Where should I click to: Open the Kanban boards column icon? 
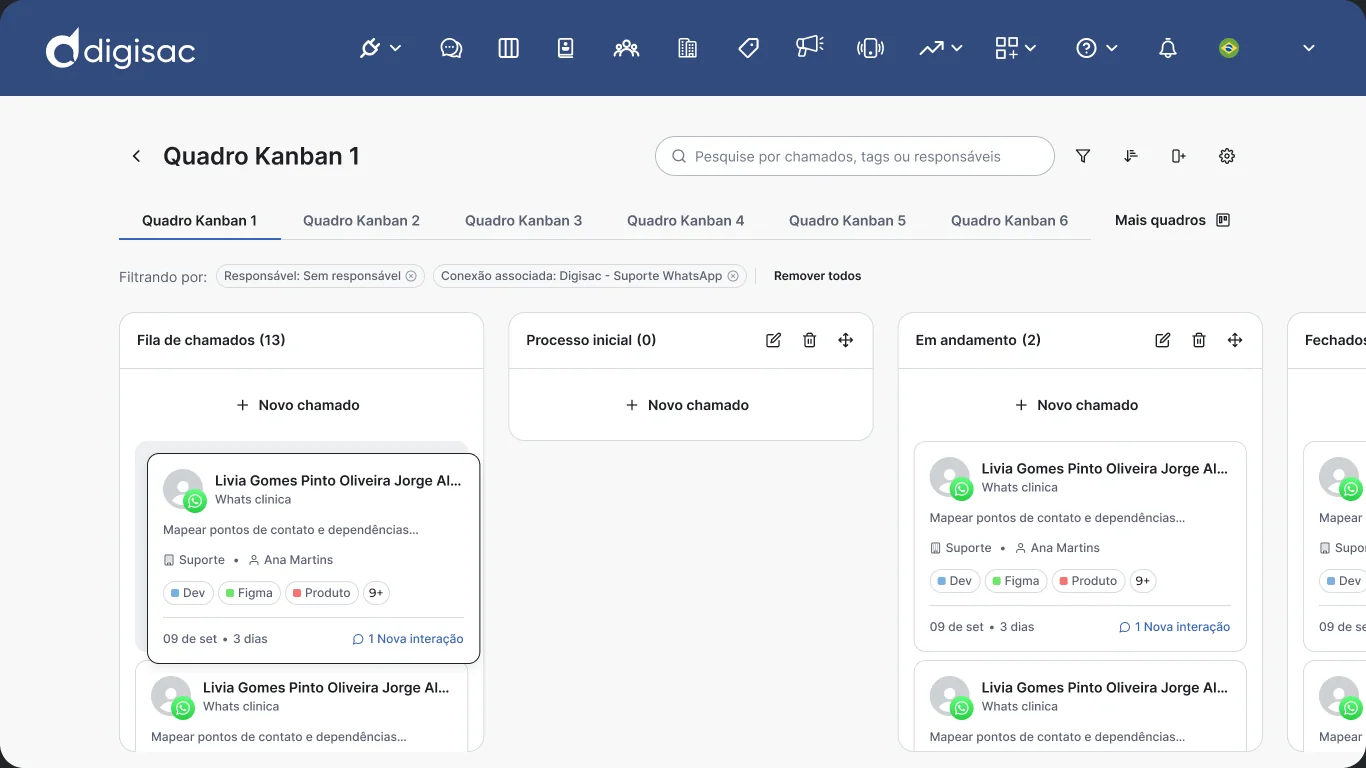[509, 48]
